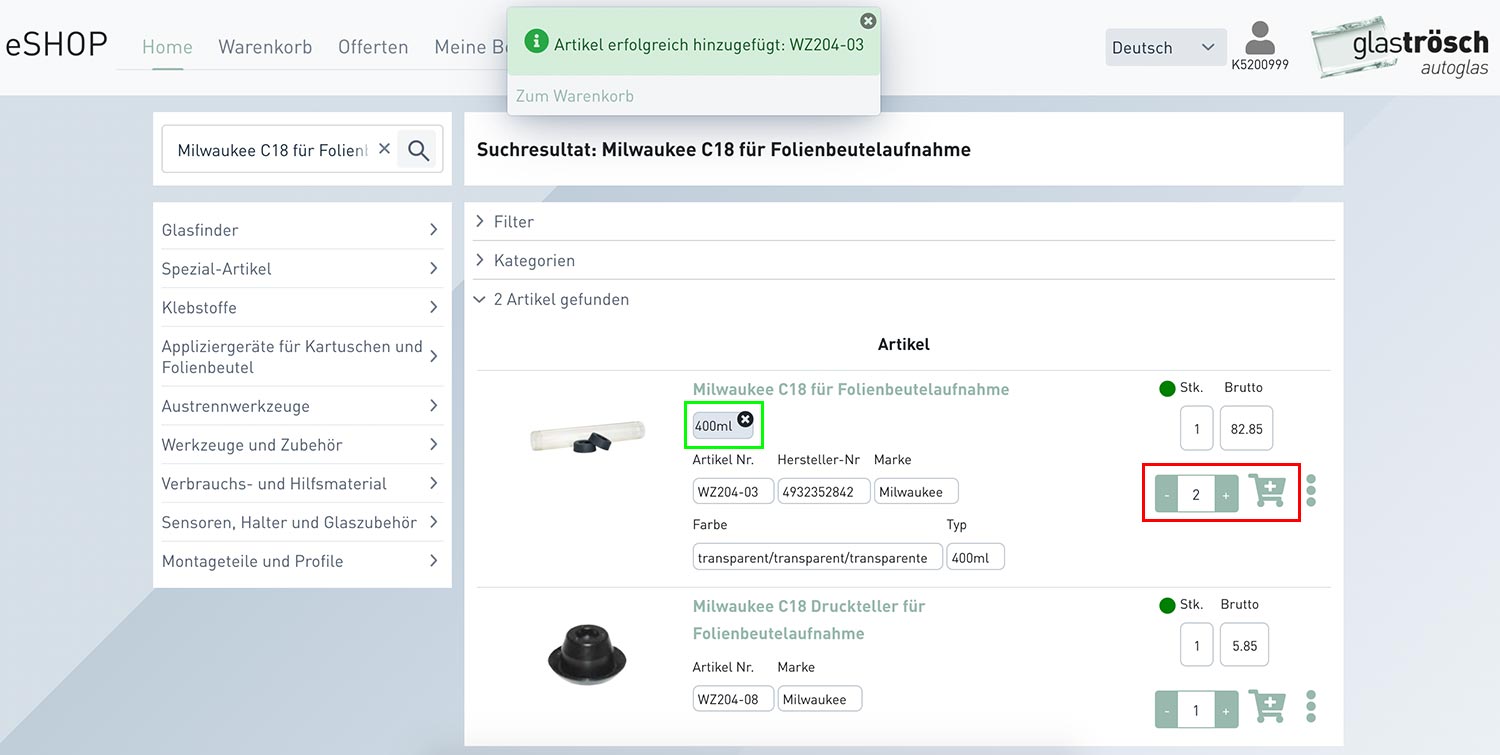The height and width of the screenshot is (755, 1500).
Task: Expand Glasfinder category
Action: pos(301,230)
